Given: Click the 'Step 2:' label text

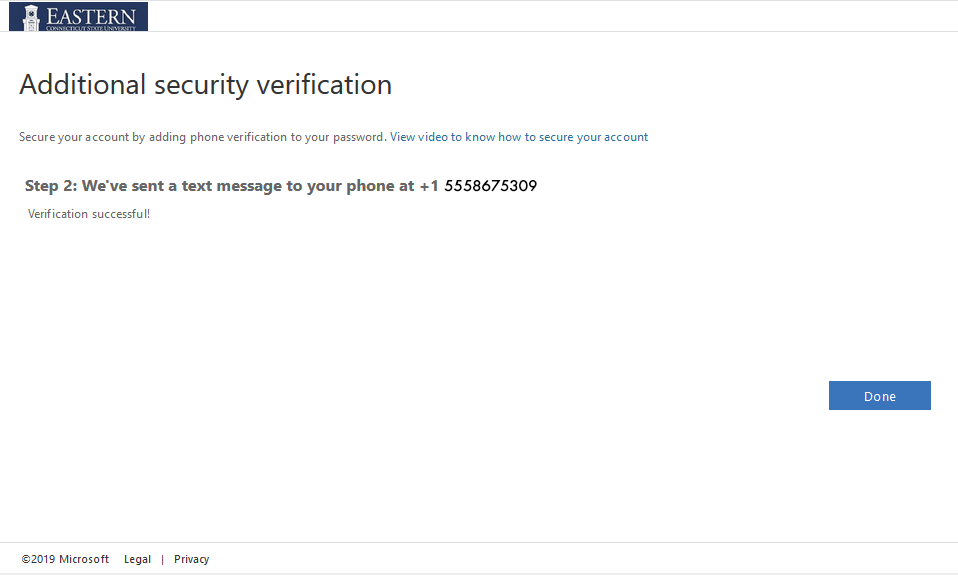Looking at the screenshot, I should [x=51, y=186].
